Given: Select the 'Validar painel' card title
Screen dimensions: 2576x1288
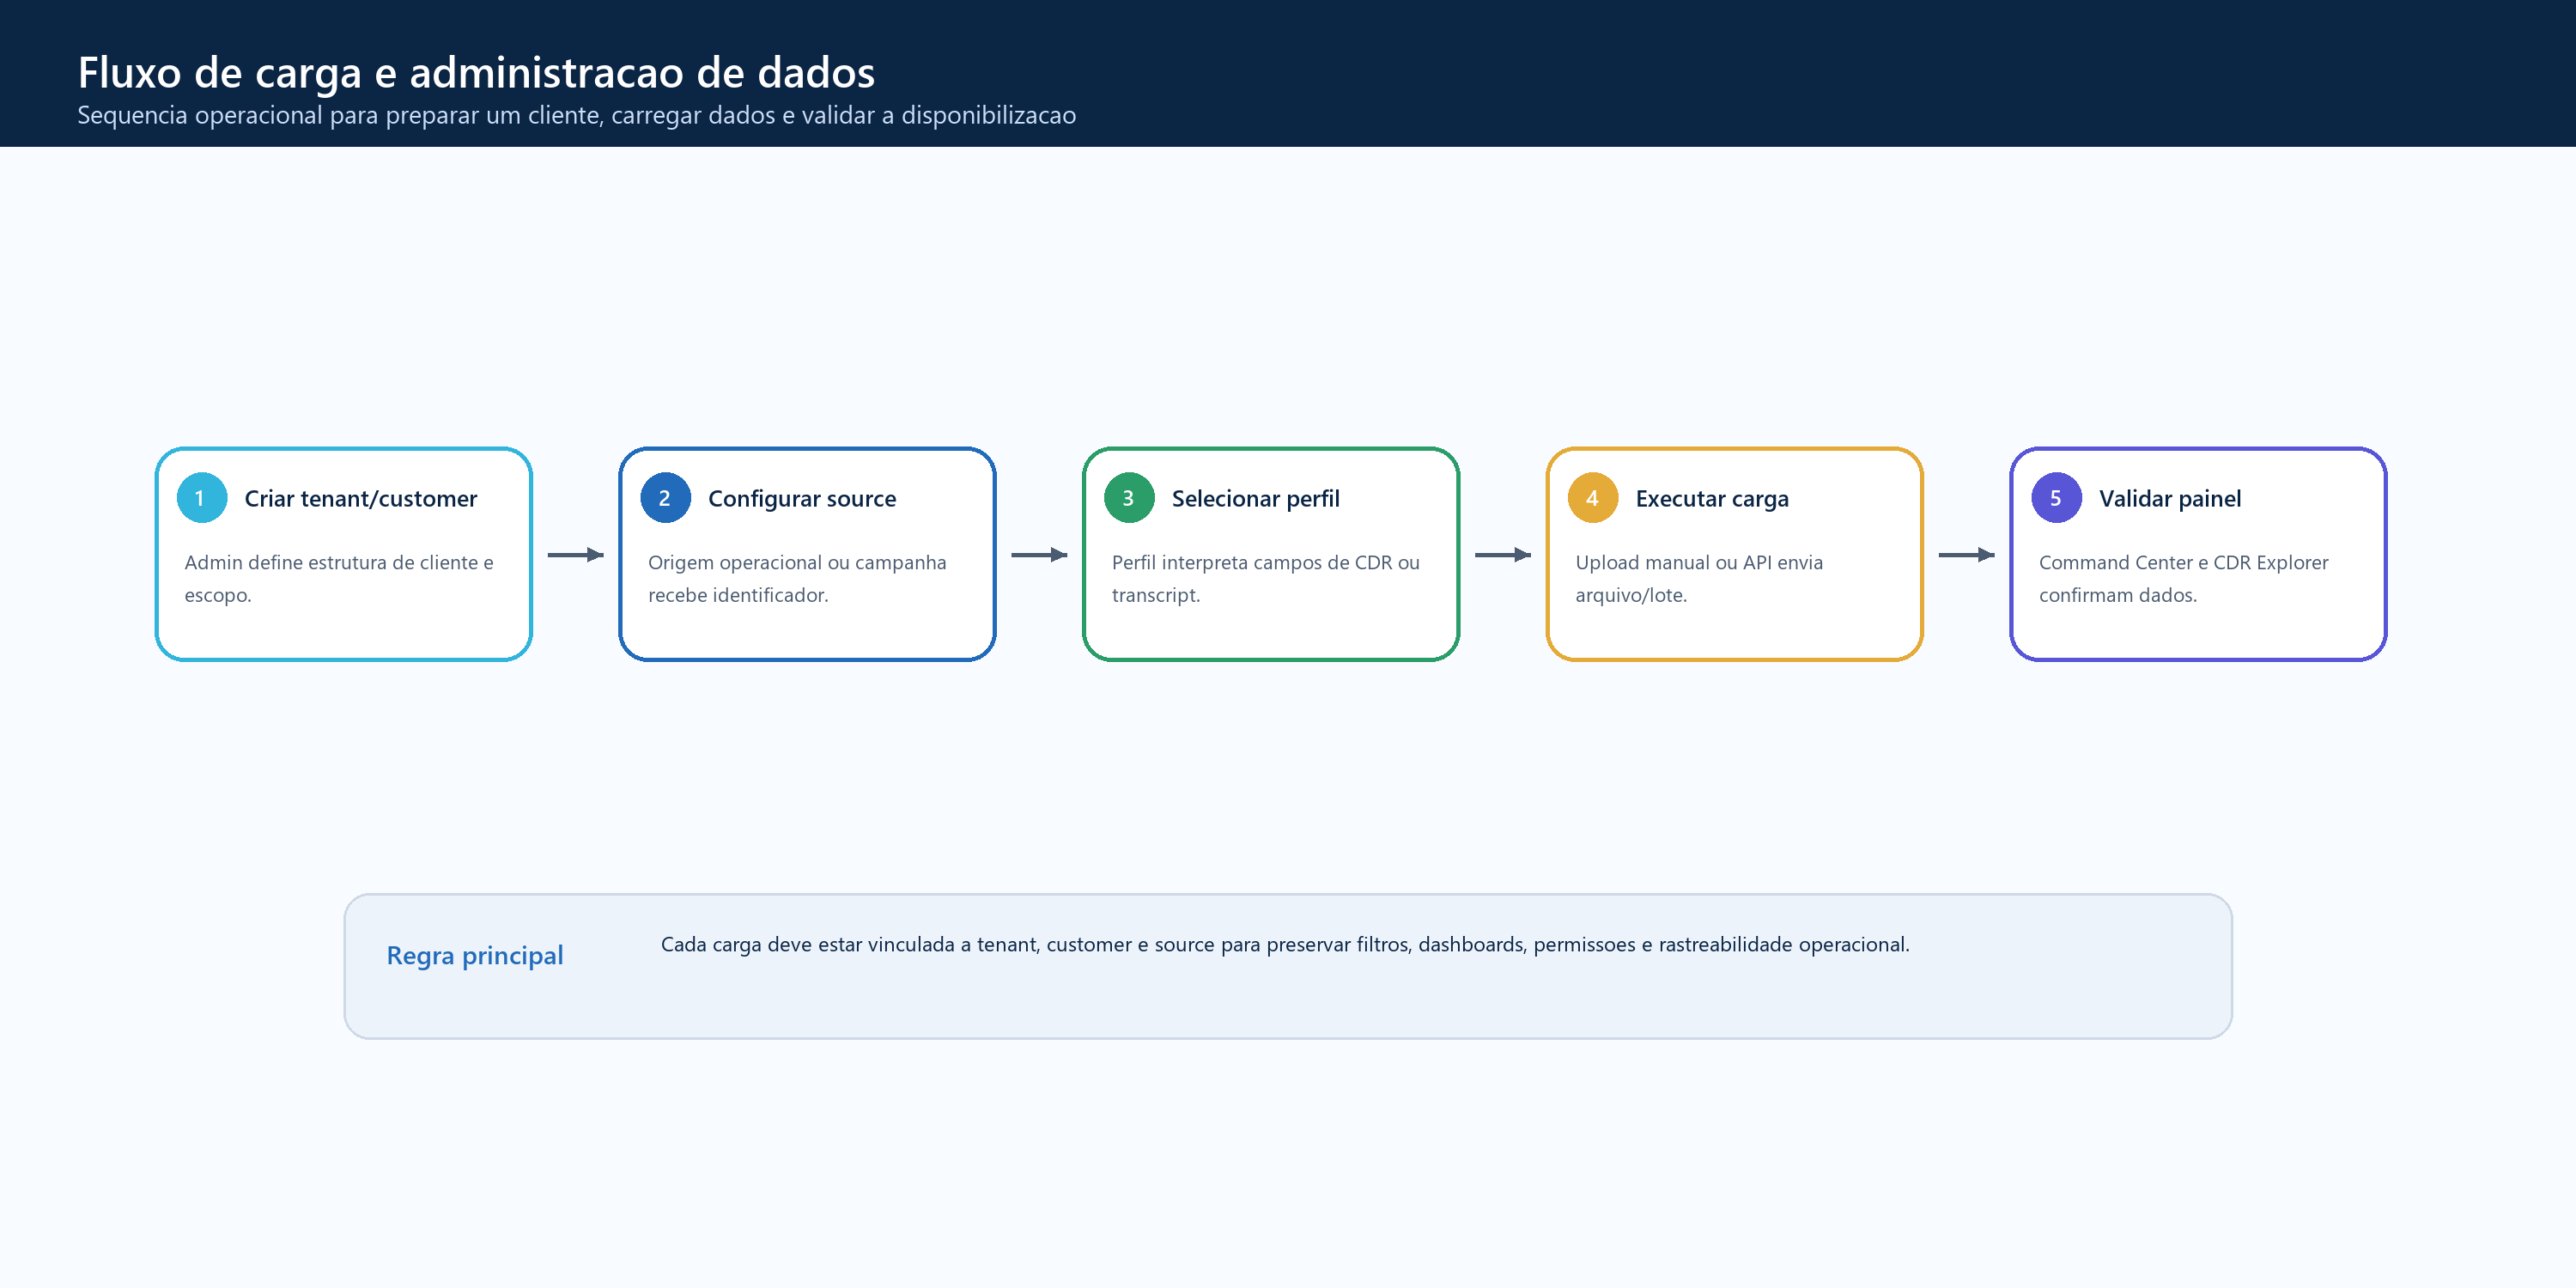Looking at the screenshot, I should click(x=2170, y=498).
